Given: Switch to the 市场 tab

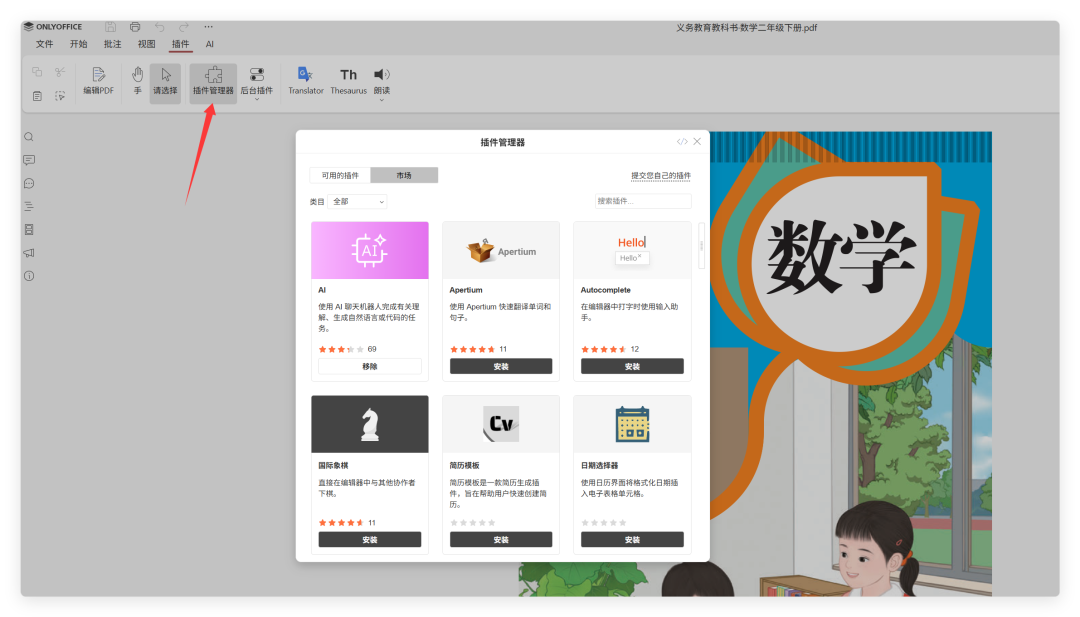Looking at the screenshot, I should (404, 176).
